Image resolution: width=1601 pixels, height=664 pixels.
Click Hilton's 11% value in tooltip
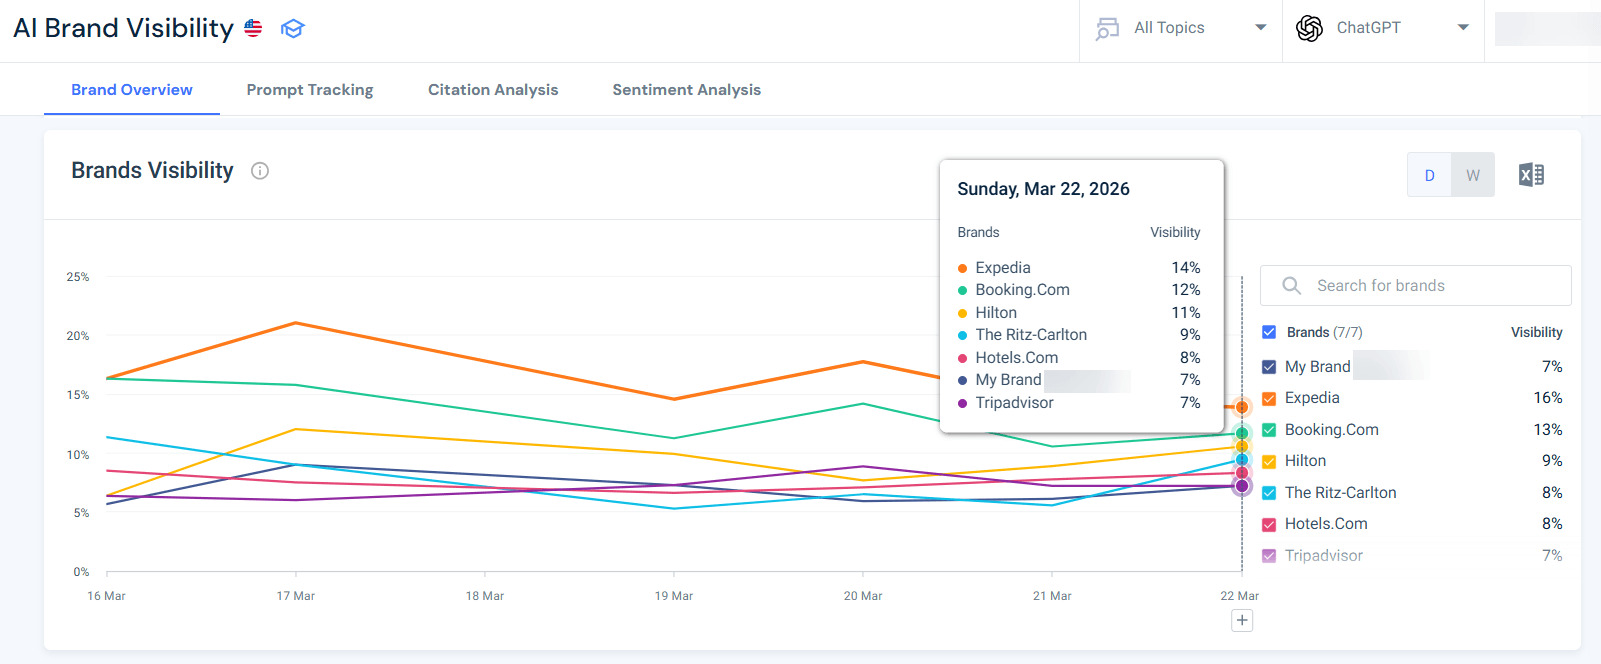1186,313
